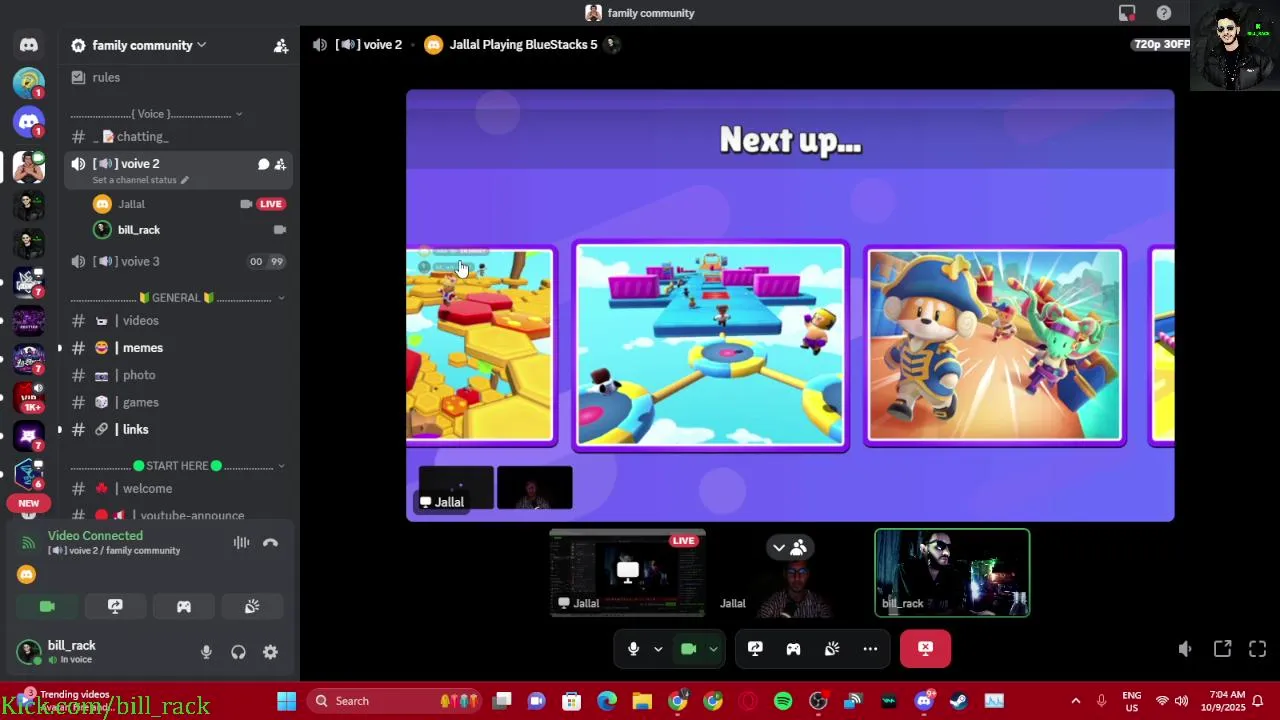This screenshot has width=1280, height=720.
Task: Start an activity from the left panel
Action: (184, 606)
